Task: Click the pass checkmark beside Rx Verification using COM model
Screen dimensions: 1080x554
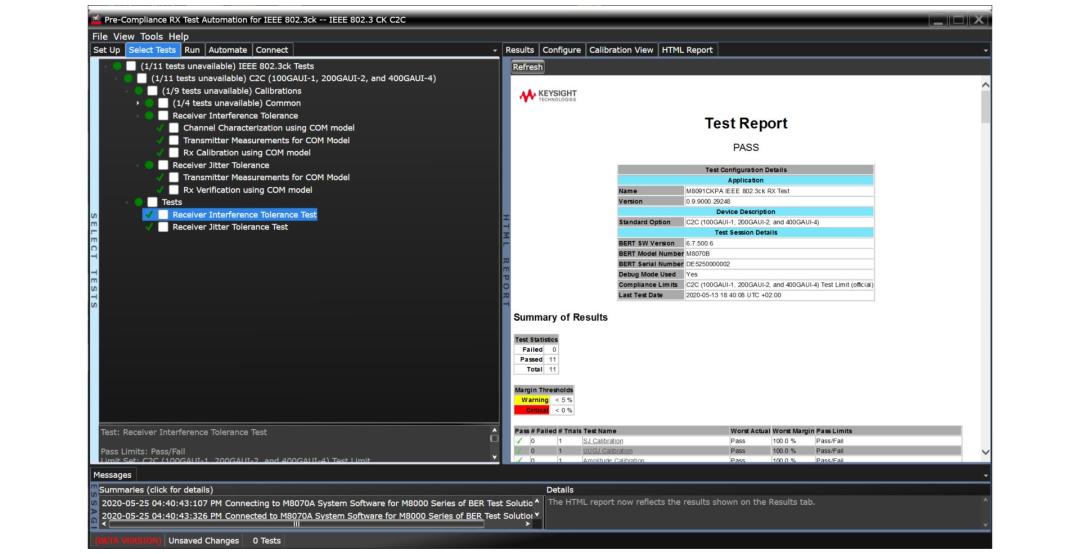Action: pos(160,189)
